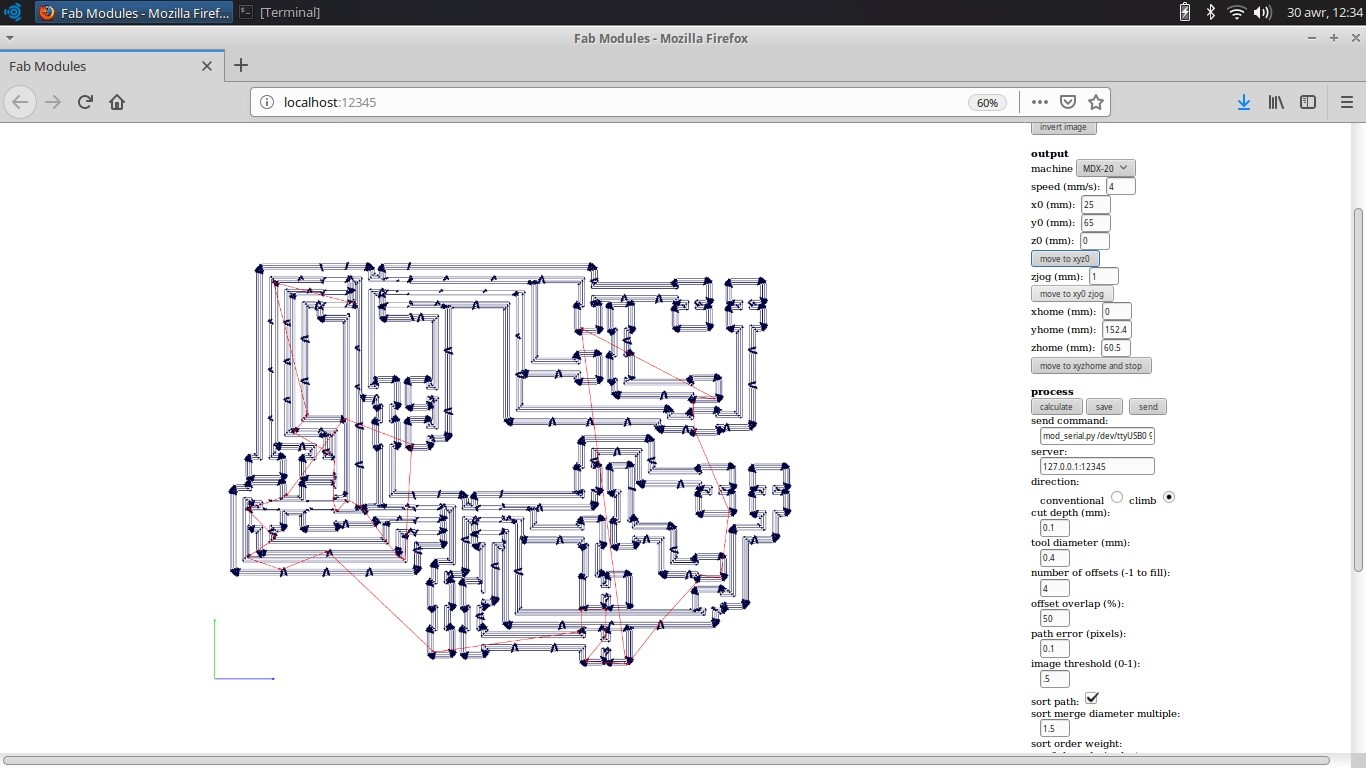Edit the number of offsets field

1055,588
